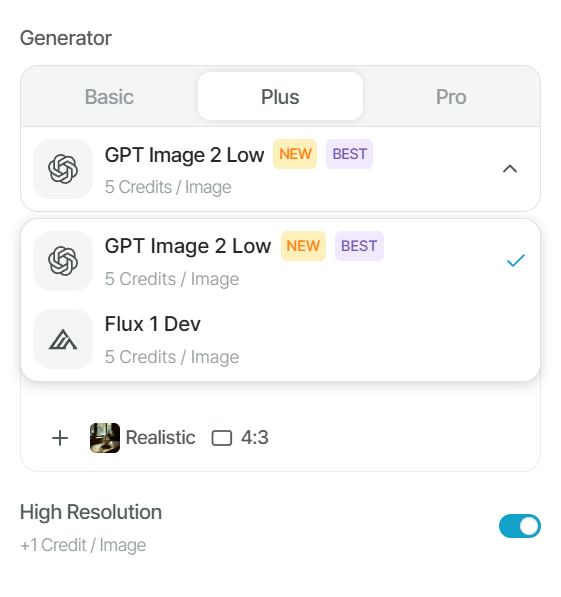
Task: Click the BEST badge in dropdown list
Action: click(359, 246)
